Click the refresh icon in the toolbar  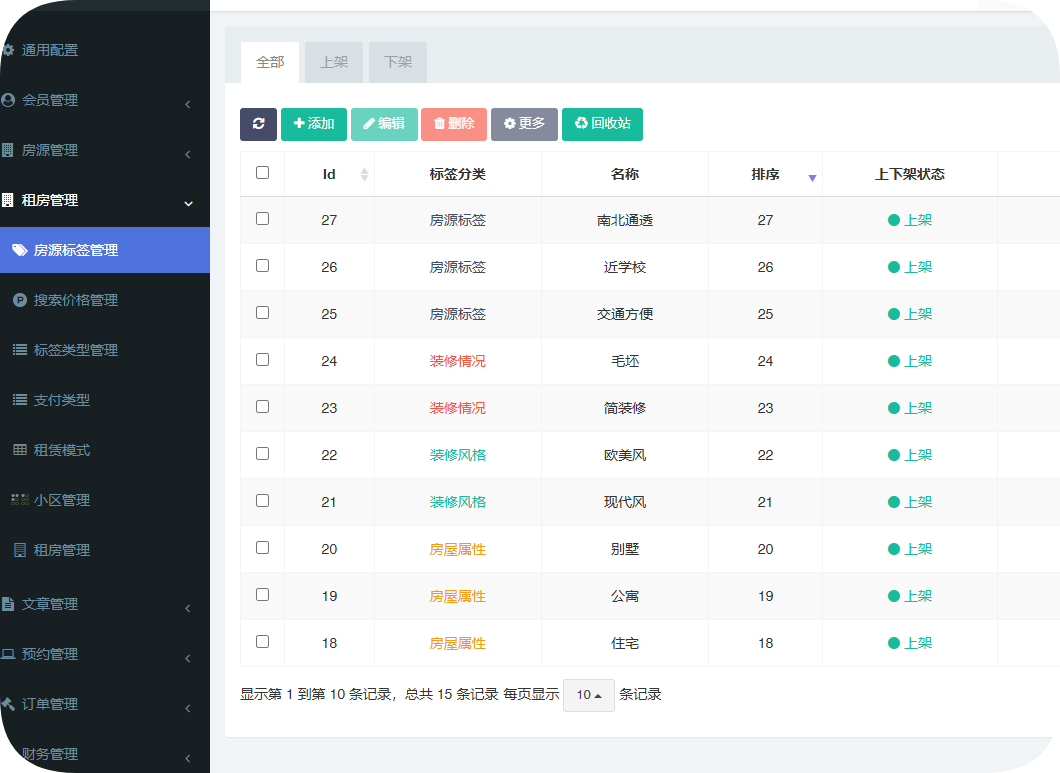258,124
